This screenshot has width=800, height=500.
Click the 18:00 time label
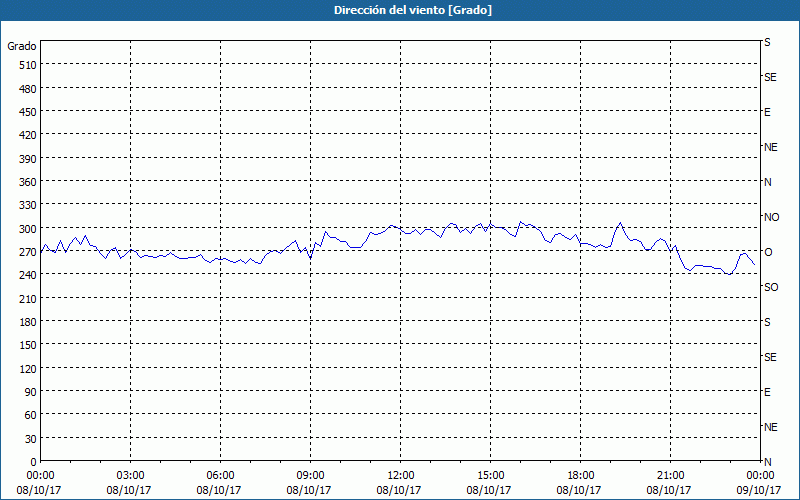581,476
